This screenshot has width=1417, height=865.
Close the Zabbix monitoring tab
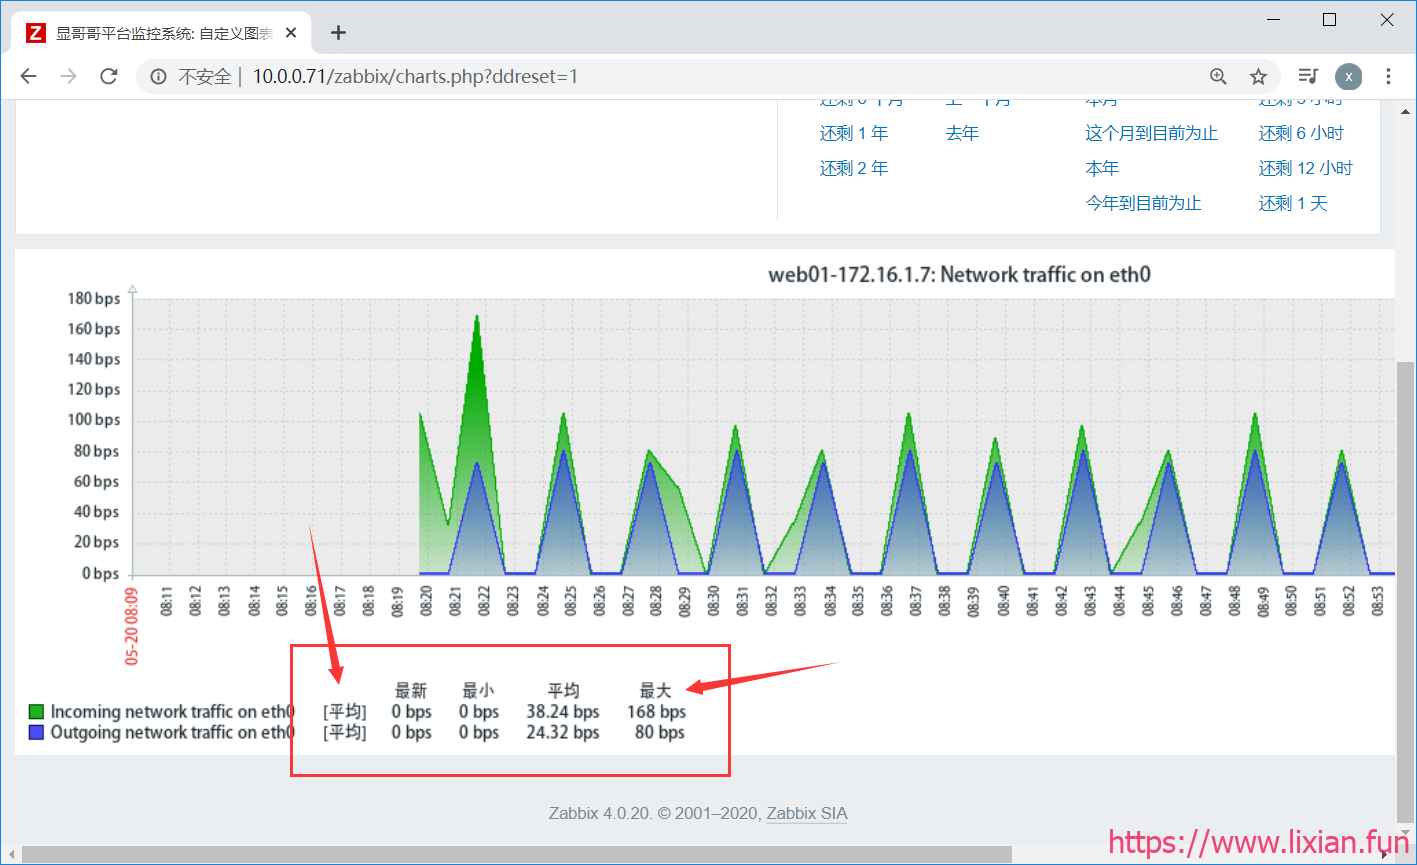[291, 32]
